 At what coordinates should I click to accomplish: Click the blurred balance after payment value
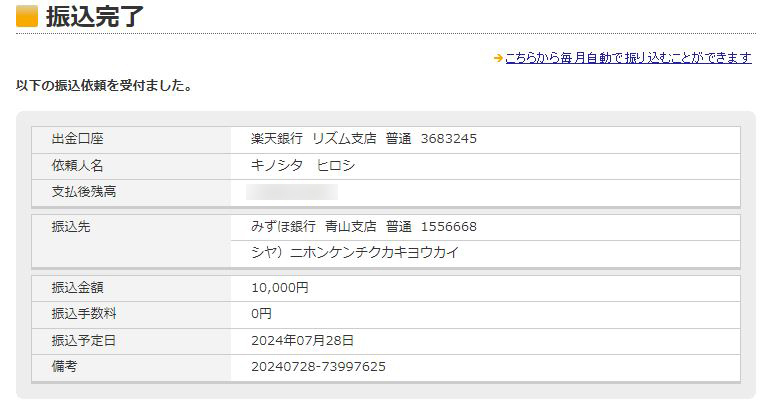(292, 192)
